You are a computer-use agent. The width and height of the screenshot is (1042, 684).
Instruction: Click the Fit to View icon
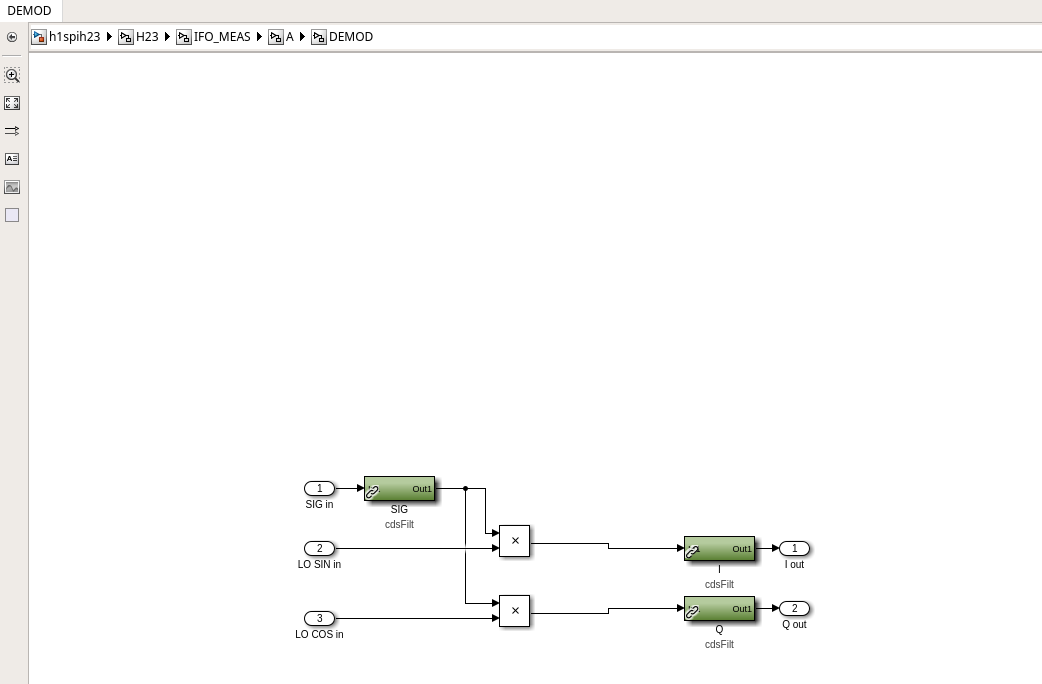coord(12,103)
